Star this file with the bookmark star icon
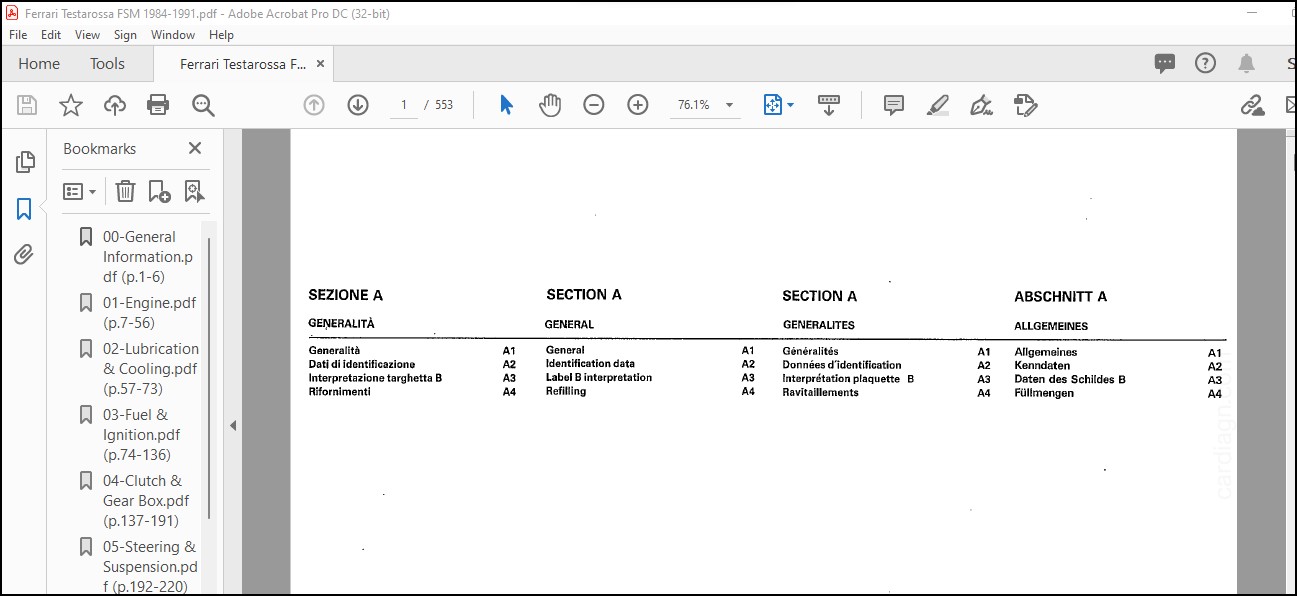This screenshot has height=596, width=1297. 71,105
